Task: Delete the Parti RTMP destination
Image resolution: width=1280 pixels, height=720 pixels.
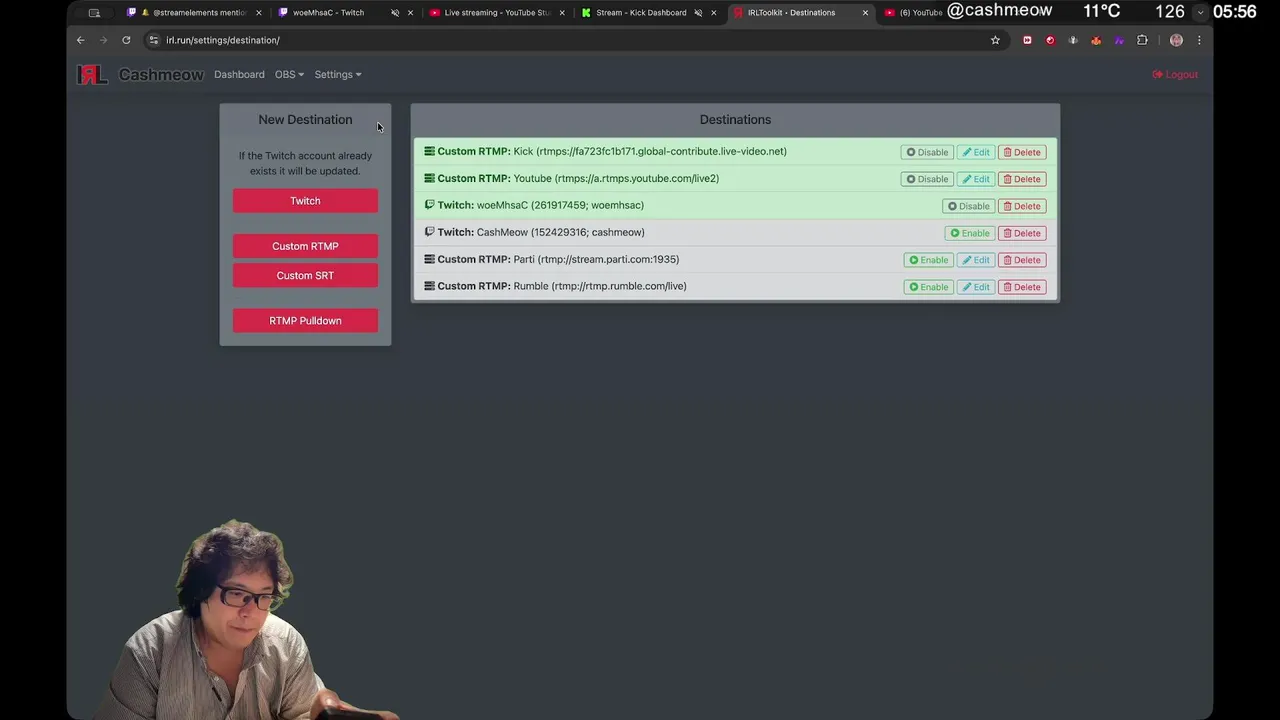Action: 1022,260
